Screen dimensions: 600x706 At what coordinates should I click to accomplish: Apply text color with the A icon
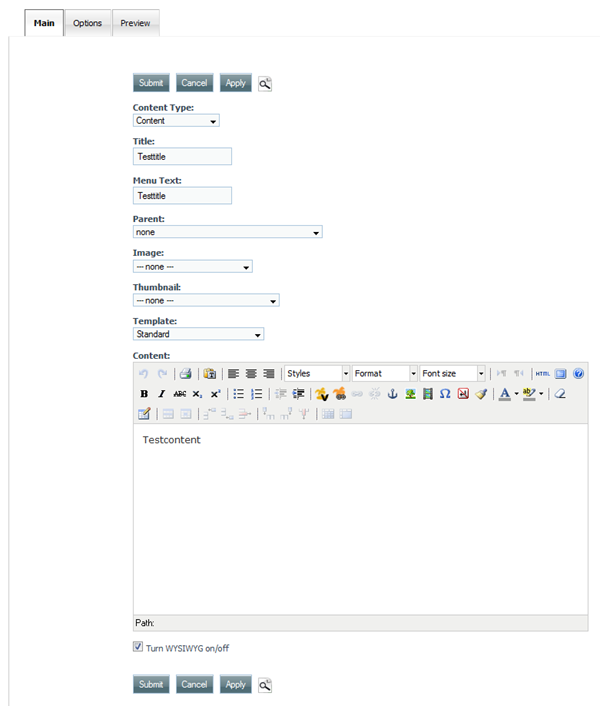pyautogui.click(x=505, y=394)
